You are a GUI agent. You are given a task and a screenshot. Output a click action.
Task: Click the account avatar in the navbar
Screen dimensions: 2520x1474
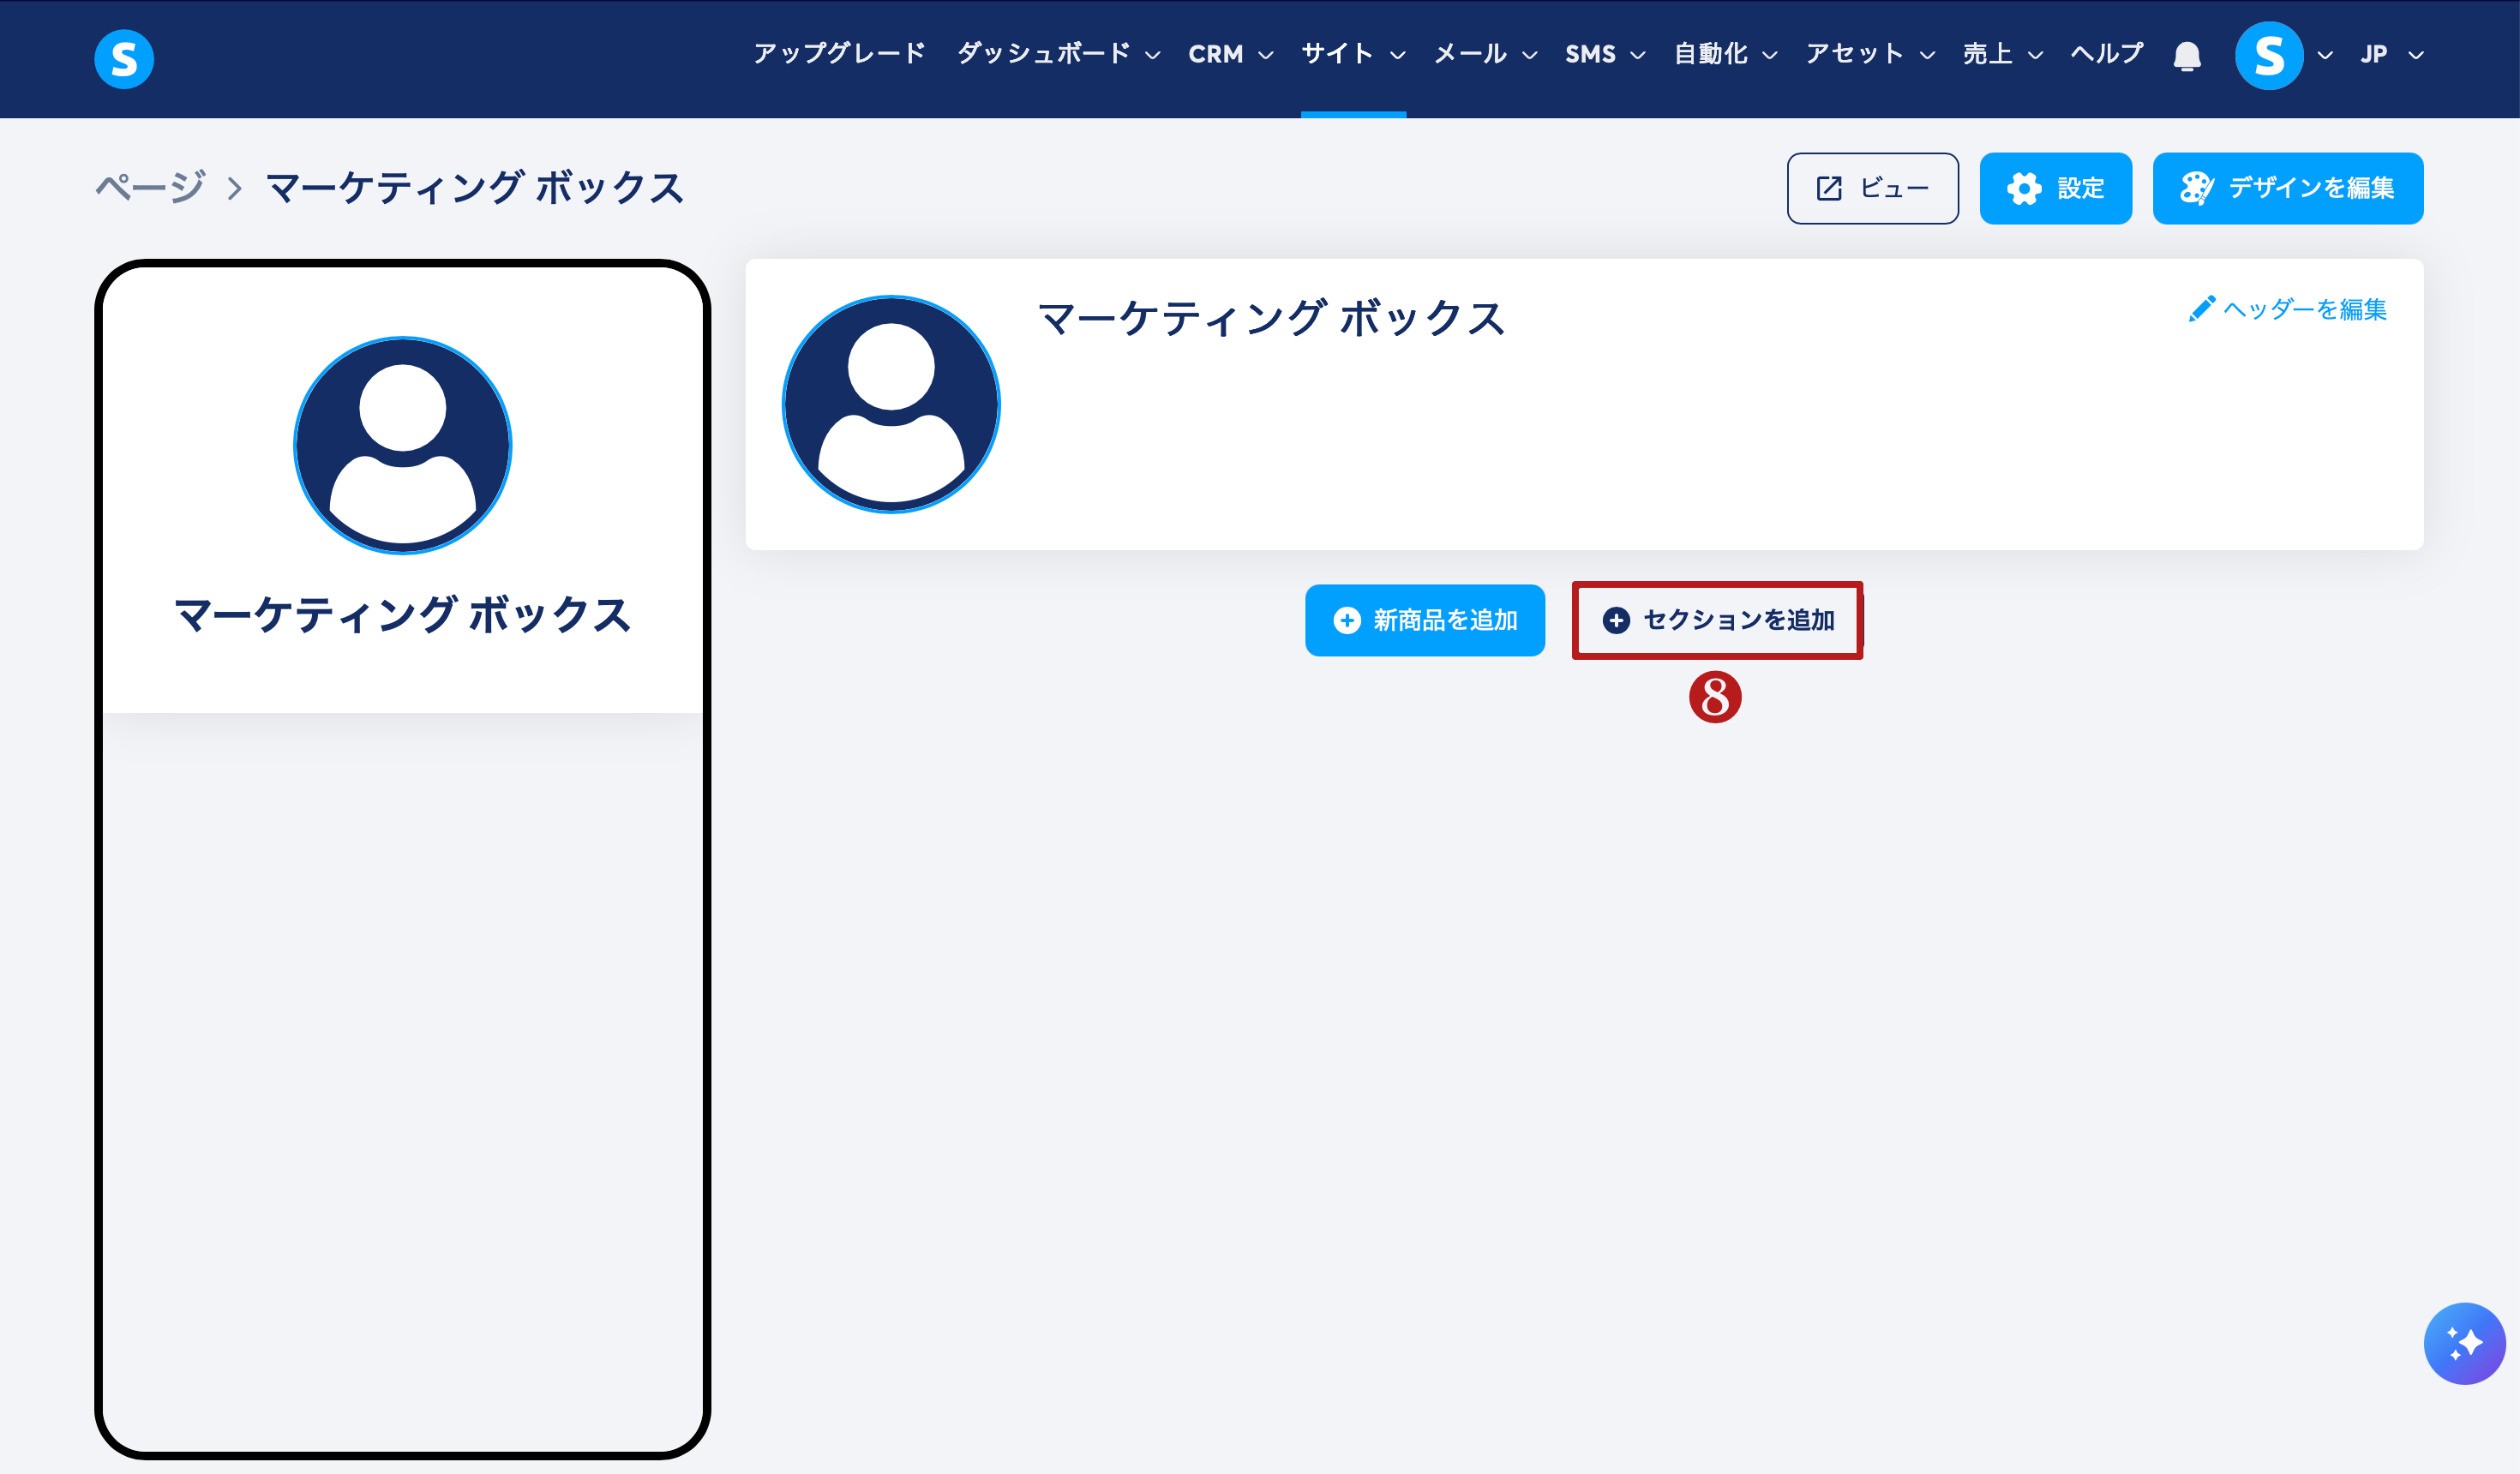click(2268, 55)
